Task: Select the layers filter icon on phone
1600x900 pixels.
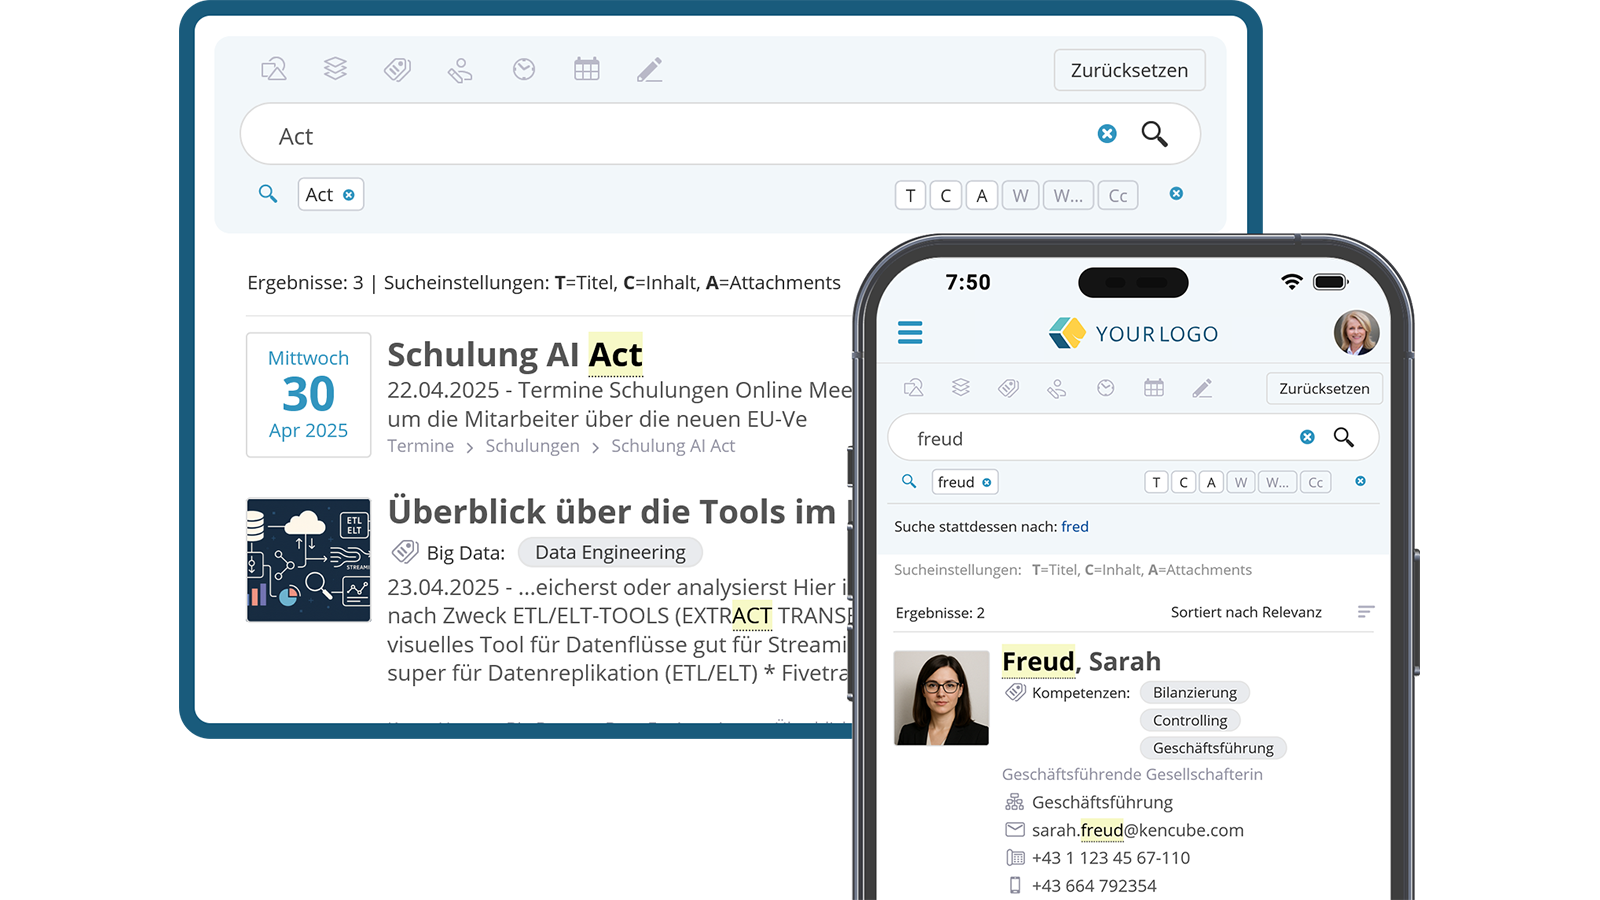Action: click(x=961, y=388)
